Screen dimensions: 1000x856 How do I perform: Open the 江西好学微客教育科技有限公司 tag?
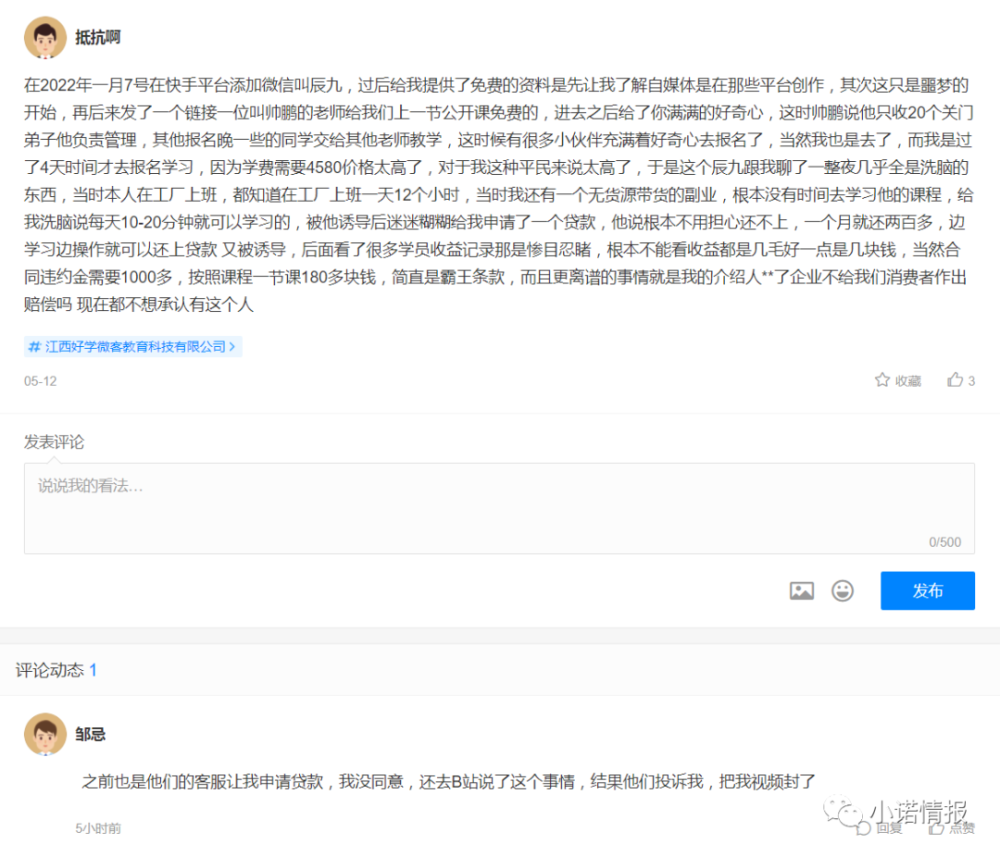(133, 346)
